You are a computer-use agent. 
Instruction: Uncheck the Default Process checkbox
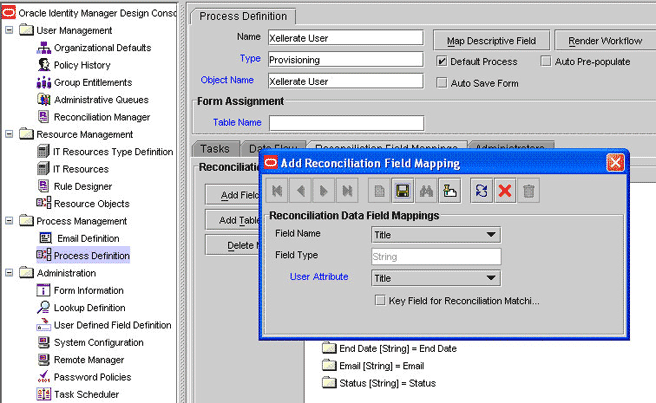pos(441,62)
